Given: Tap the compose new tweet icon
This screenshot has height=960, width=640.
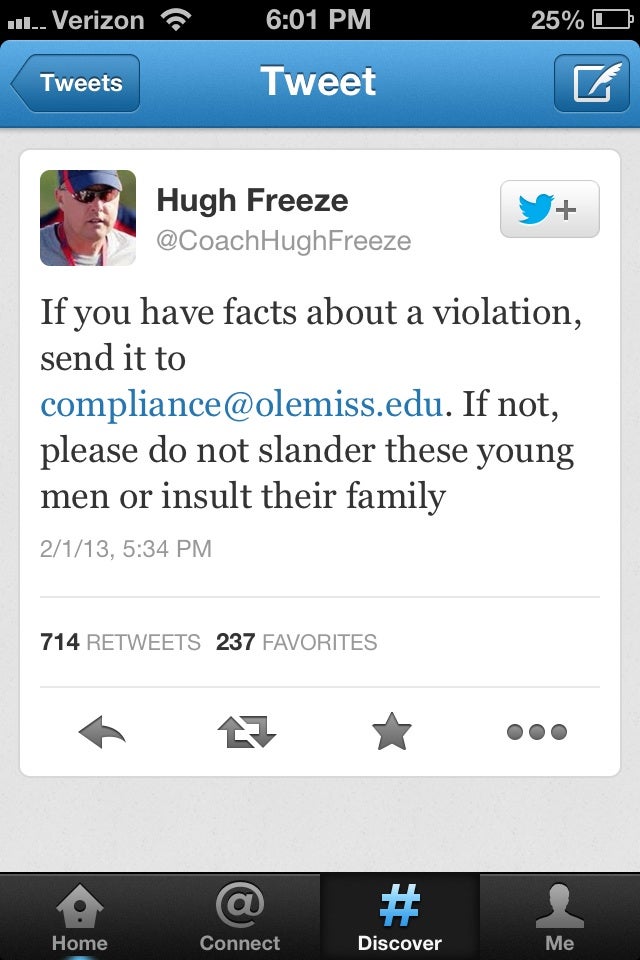Looking at the screenshot, I should coord(591,82).
